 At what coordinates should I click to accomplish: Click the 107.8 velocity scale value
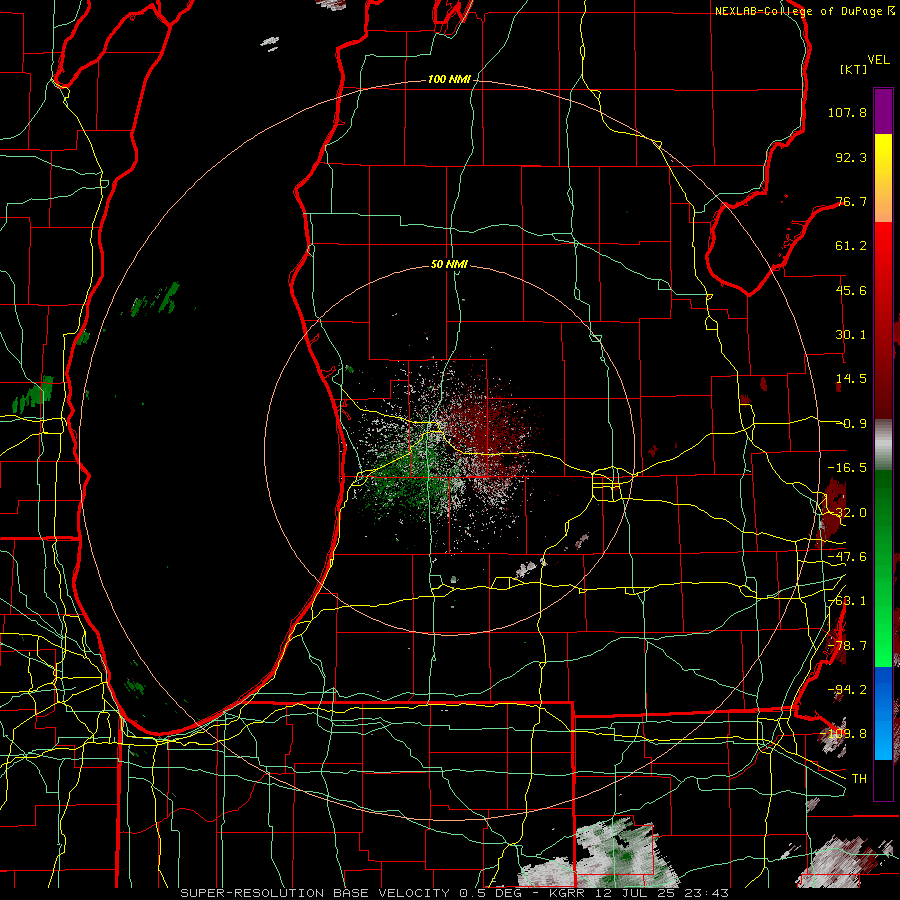[x=847, y=112]
